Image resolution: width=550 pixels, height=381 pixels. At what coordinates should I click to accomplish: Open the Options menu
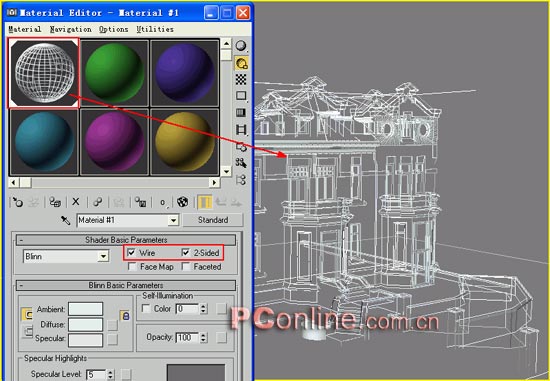tap(113, 29)
